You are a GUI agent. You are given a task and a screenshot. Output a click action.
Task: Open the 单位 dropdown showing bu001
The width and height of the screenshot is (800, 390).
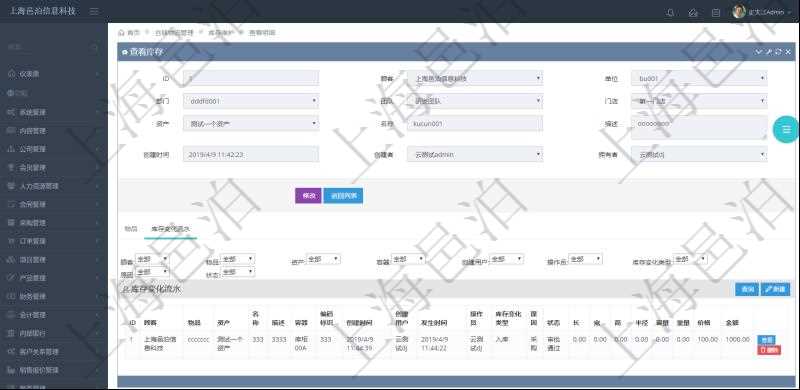[699, 79]
